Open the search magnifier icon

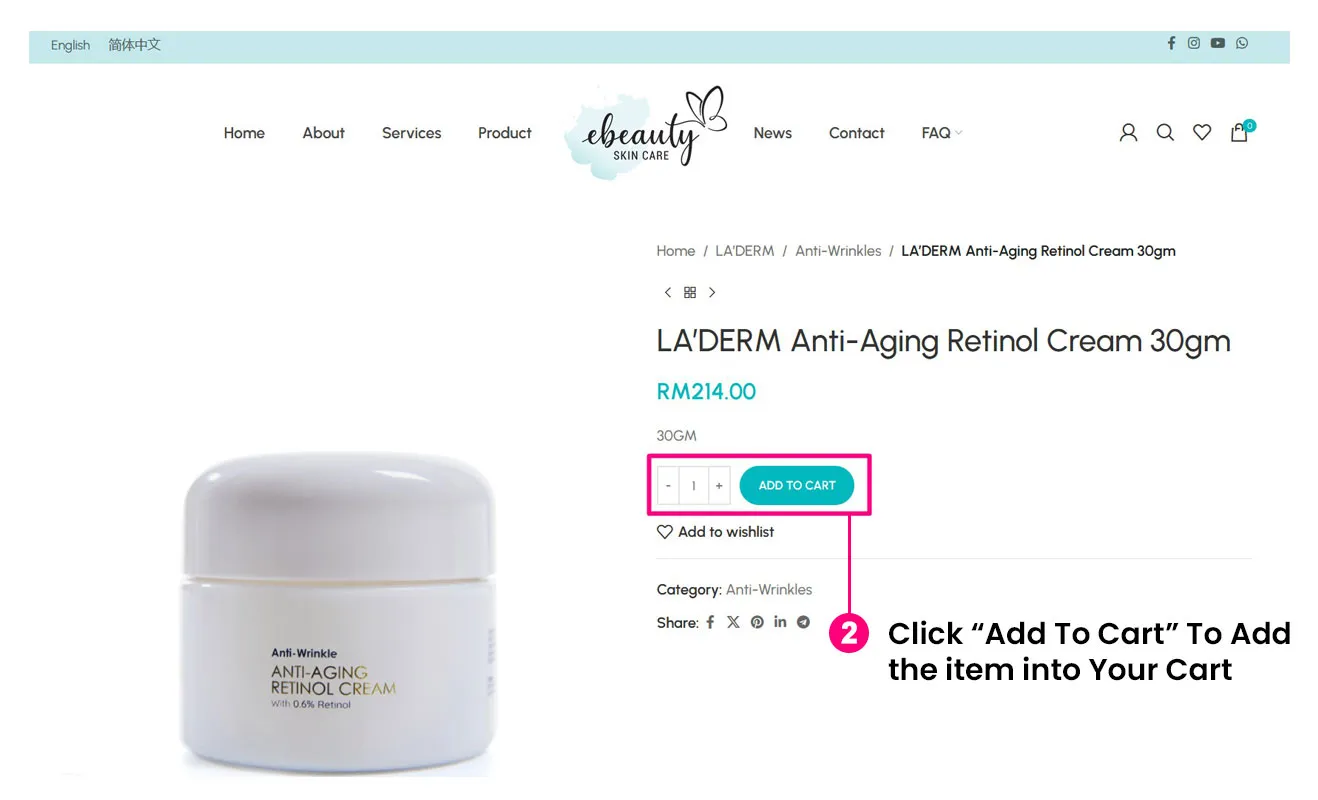coord(1165,132)
